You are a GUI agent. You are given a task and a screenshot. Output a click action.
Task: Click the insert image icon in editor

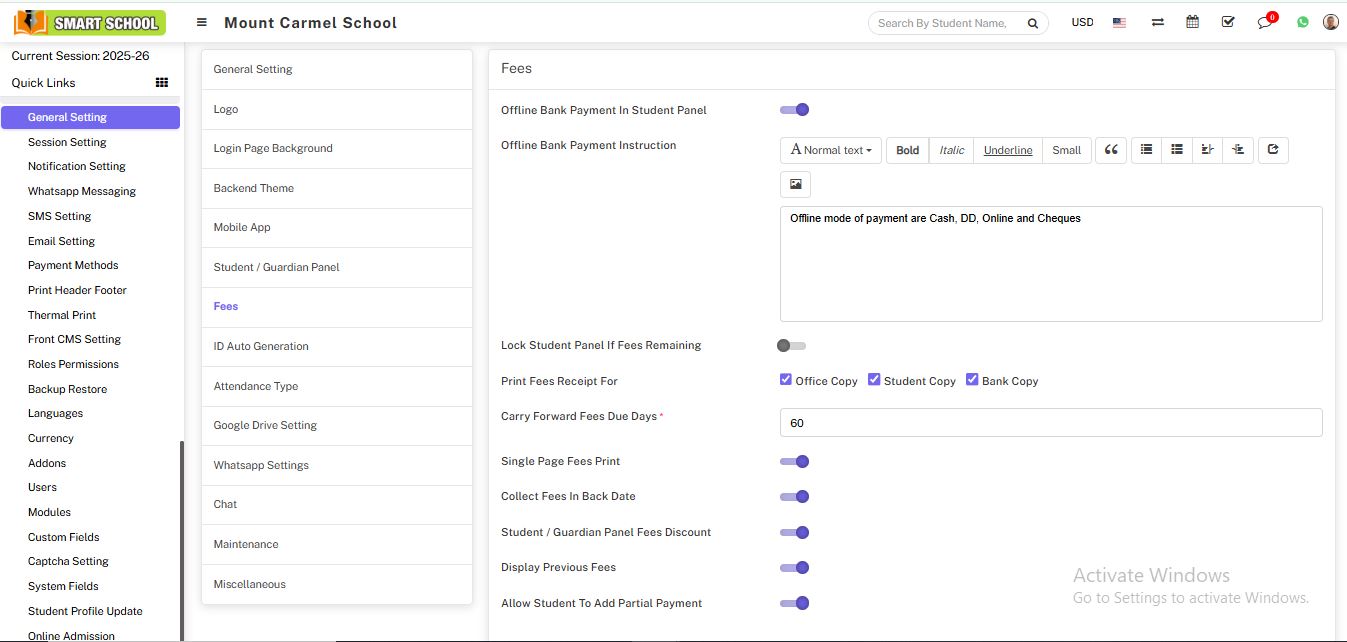795,184
